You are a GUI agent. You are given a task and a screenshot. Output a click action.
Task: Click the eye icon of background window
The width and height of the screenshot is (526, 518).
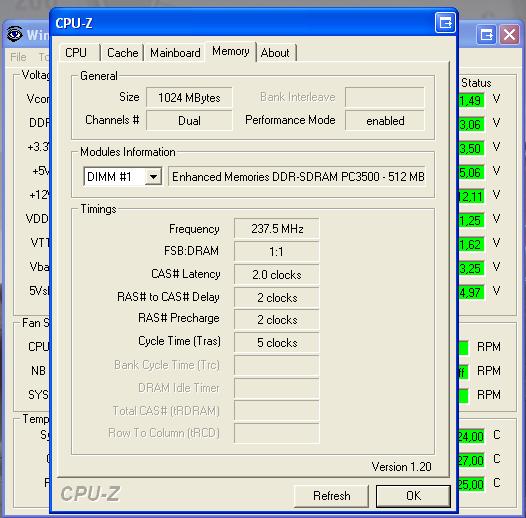(x=14, y=34)
